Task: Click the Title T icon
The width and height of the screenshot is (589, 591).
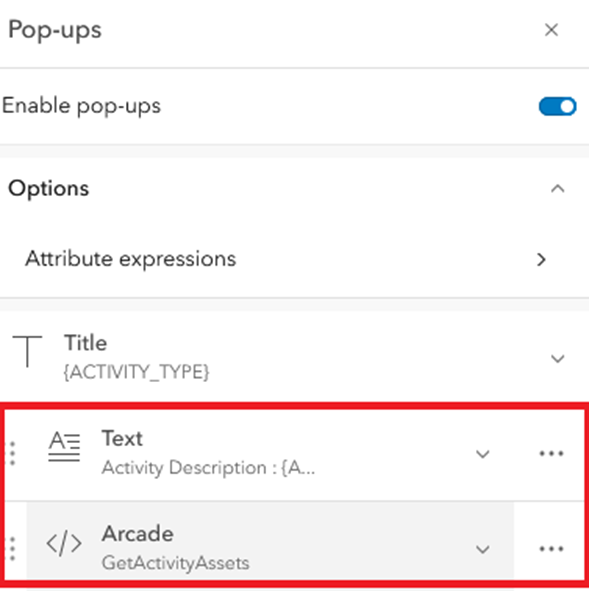Action: tap(27, 351)
